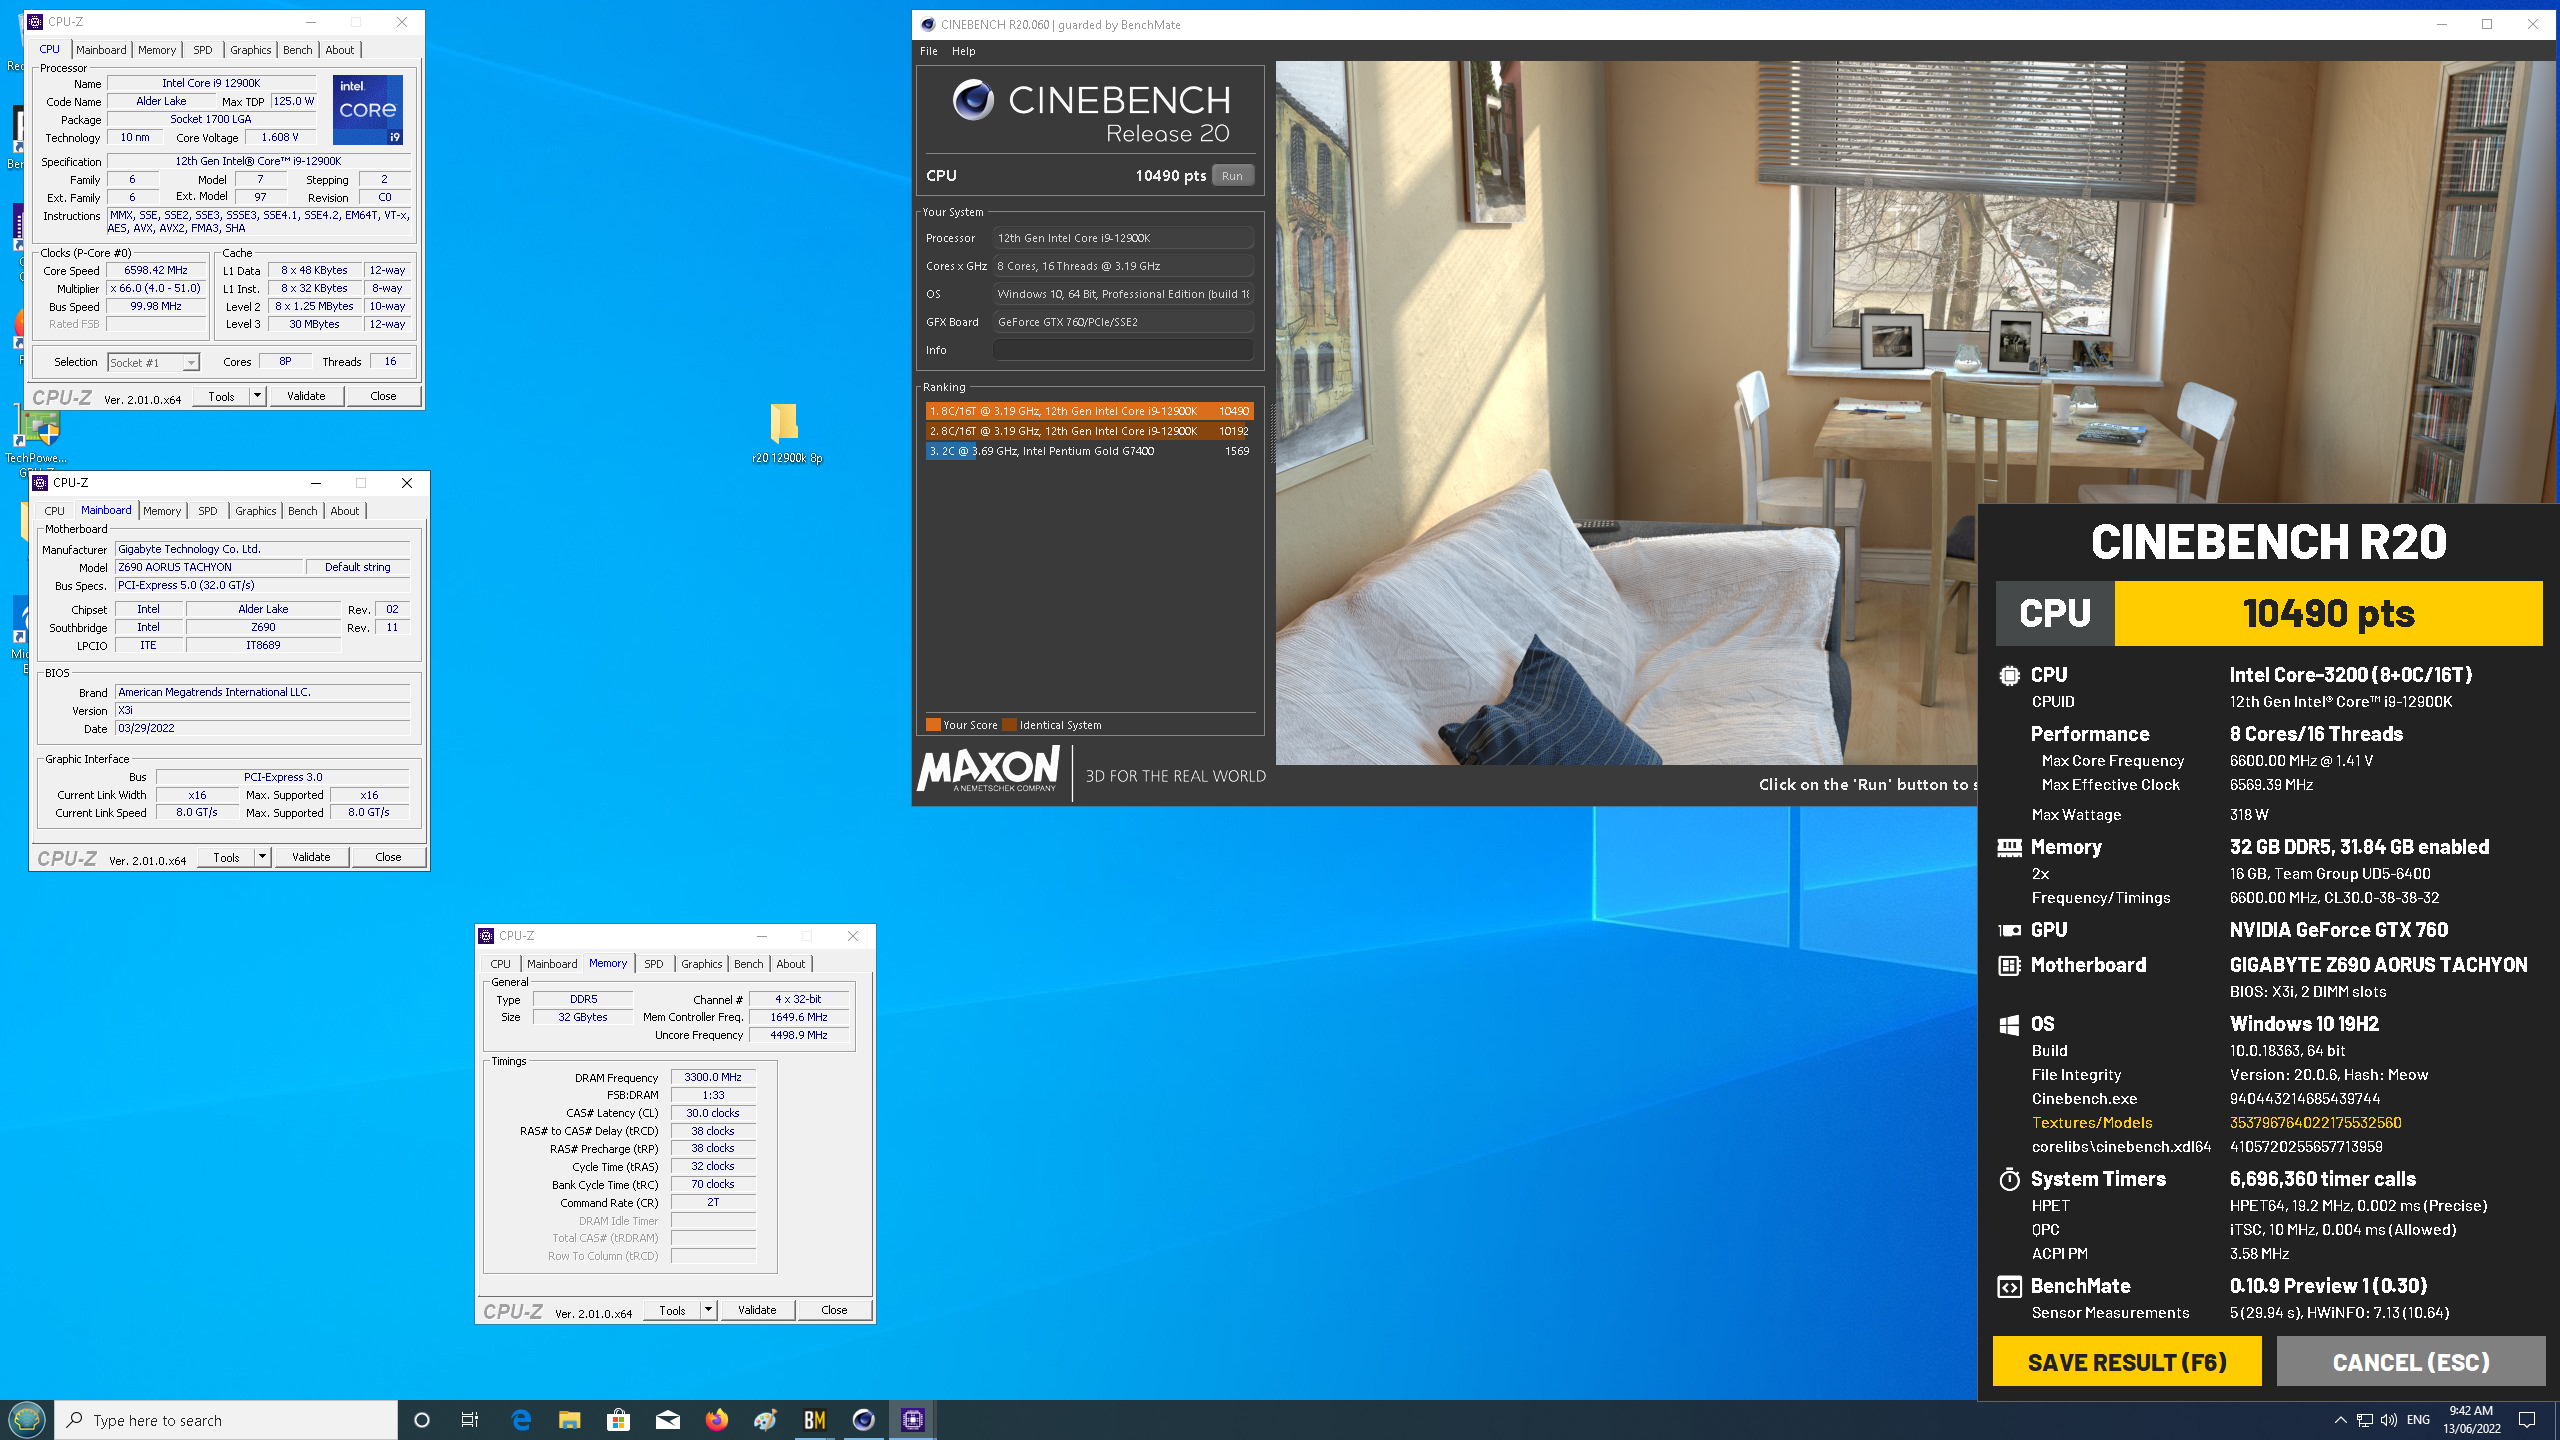Screen dimensions: 2560x1440
Task: Open Bench tab in top CPU-Z window
Action: tap(298, 50)
